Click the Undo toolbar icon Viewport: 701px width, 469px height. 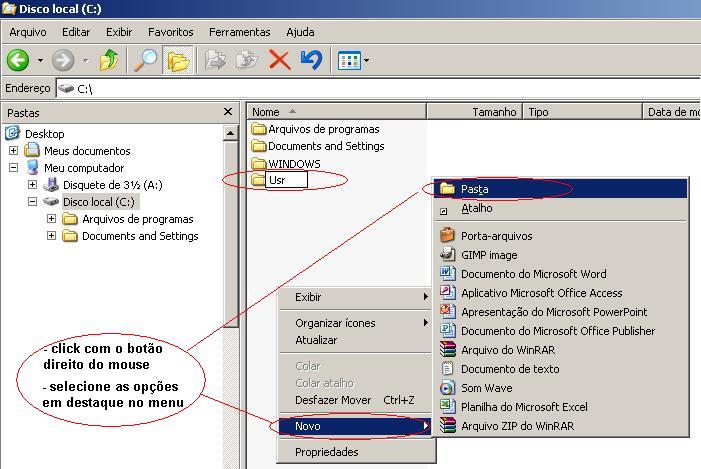pos(311,60)
